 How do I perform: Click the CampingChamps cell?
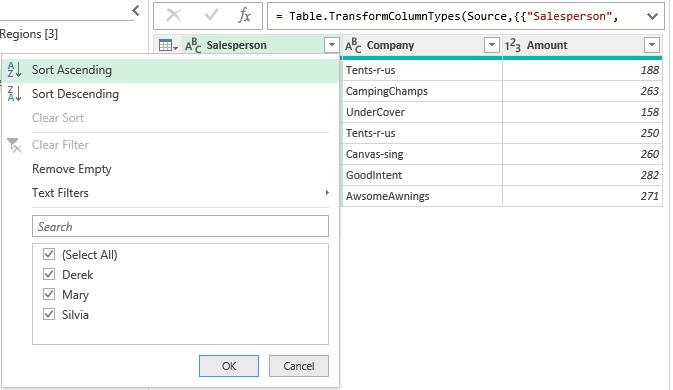point(422,91)
